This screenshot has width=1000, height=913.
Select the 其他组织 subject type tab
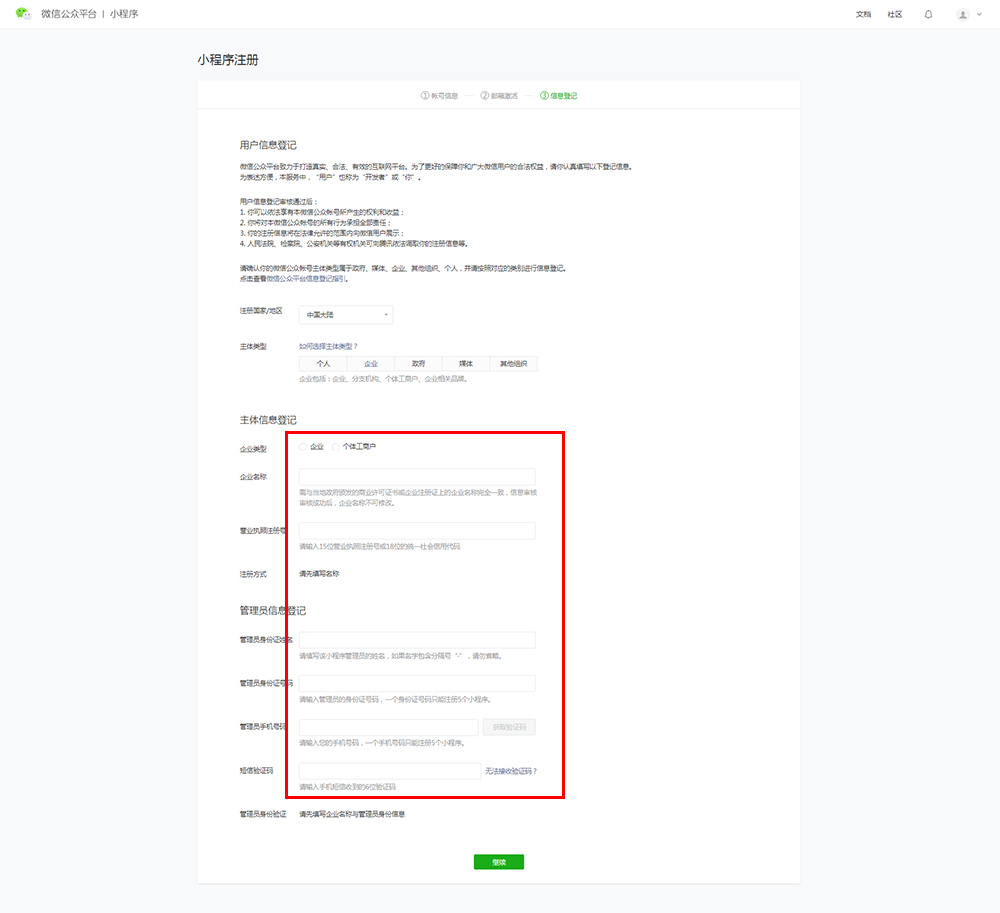(513, 364)
